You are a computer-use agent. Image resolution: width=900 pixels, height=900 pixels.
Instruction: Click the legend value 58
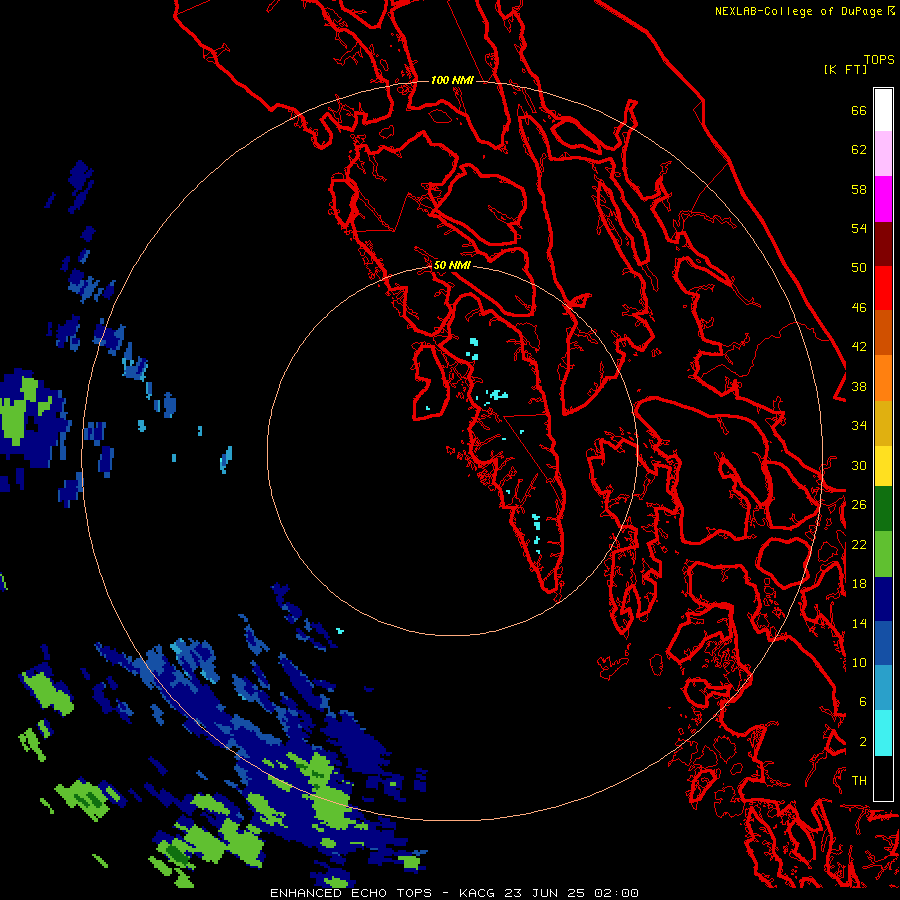pos(859,189)
